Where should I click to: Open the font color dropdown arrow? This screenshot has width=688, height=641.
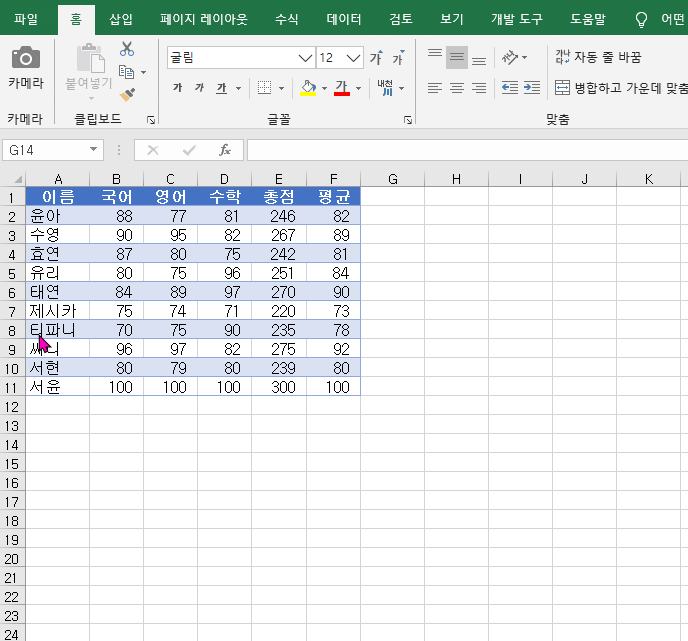[x=358, y=88]
